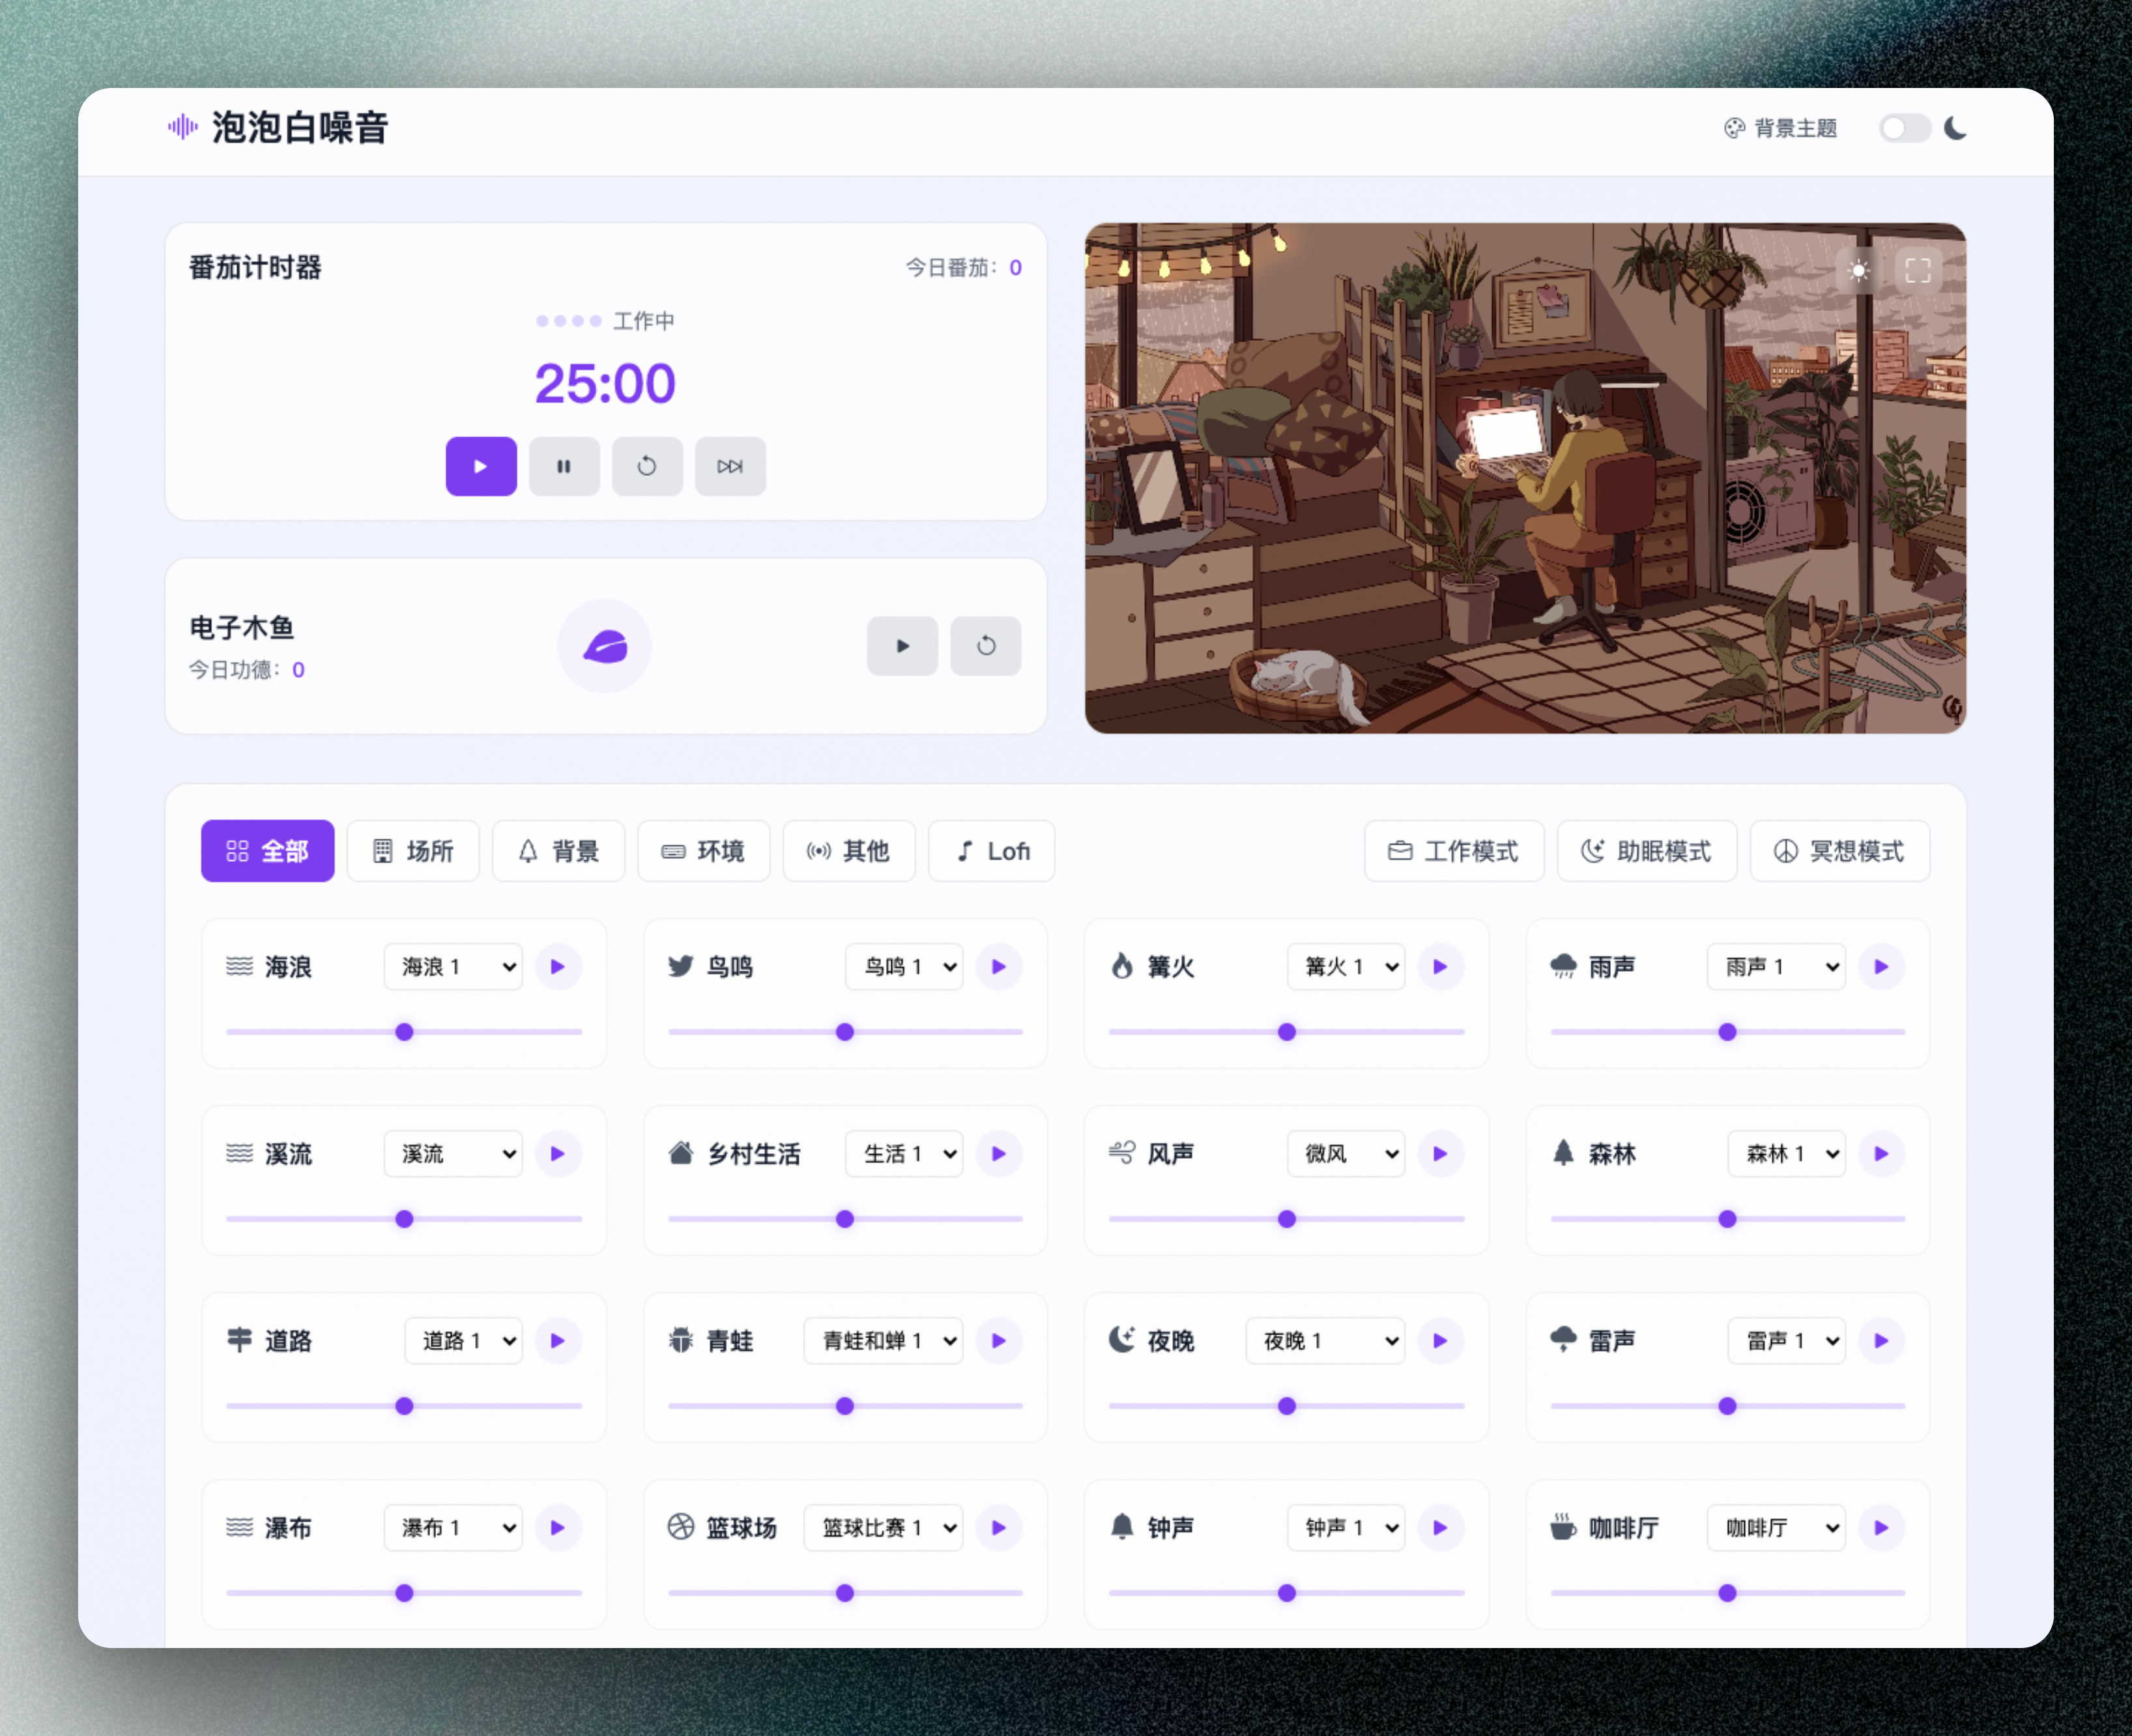Play the 雨声 rain sound
The width and height of the screenshot is (2132, 1736).
click(x=1881, y=967)
